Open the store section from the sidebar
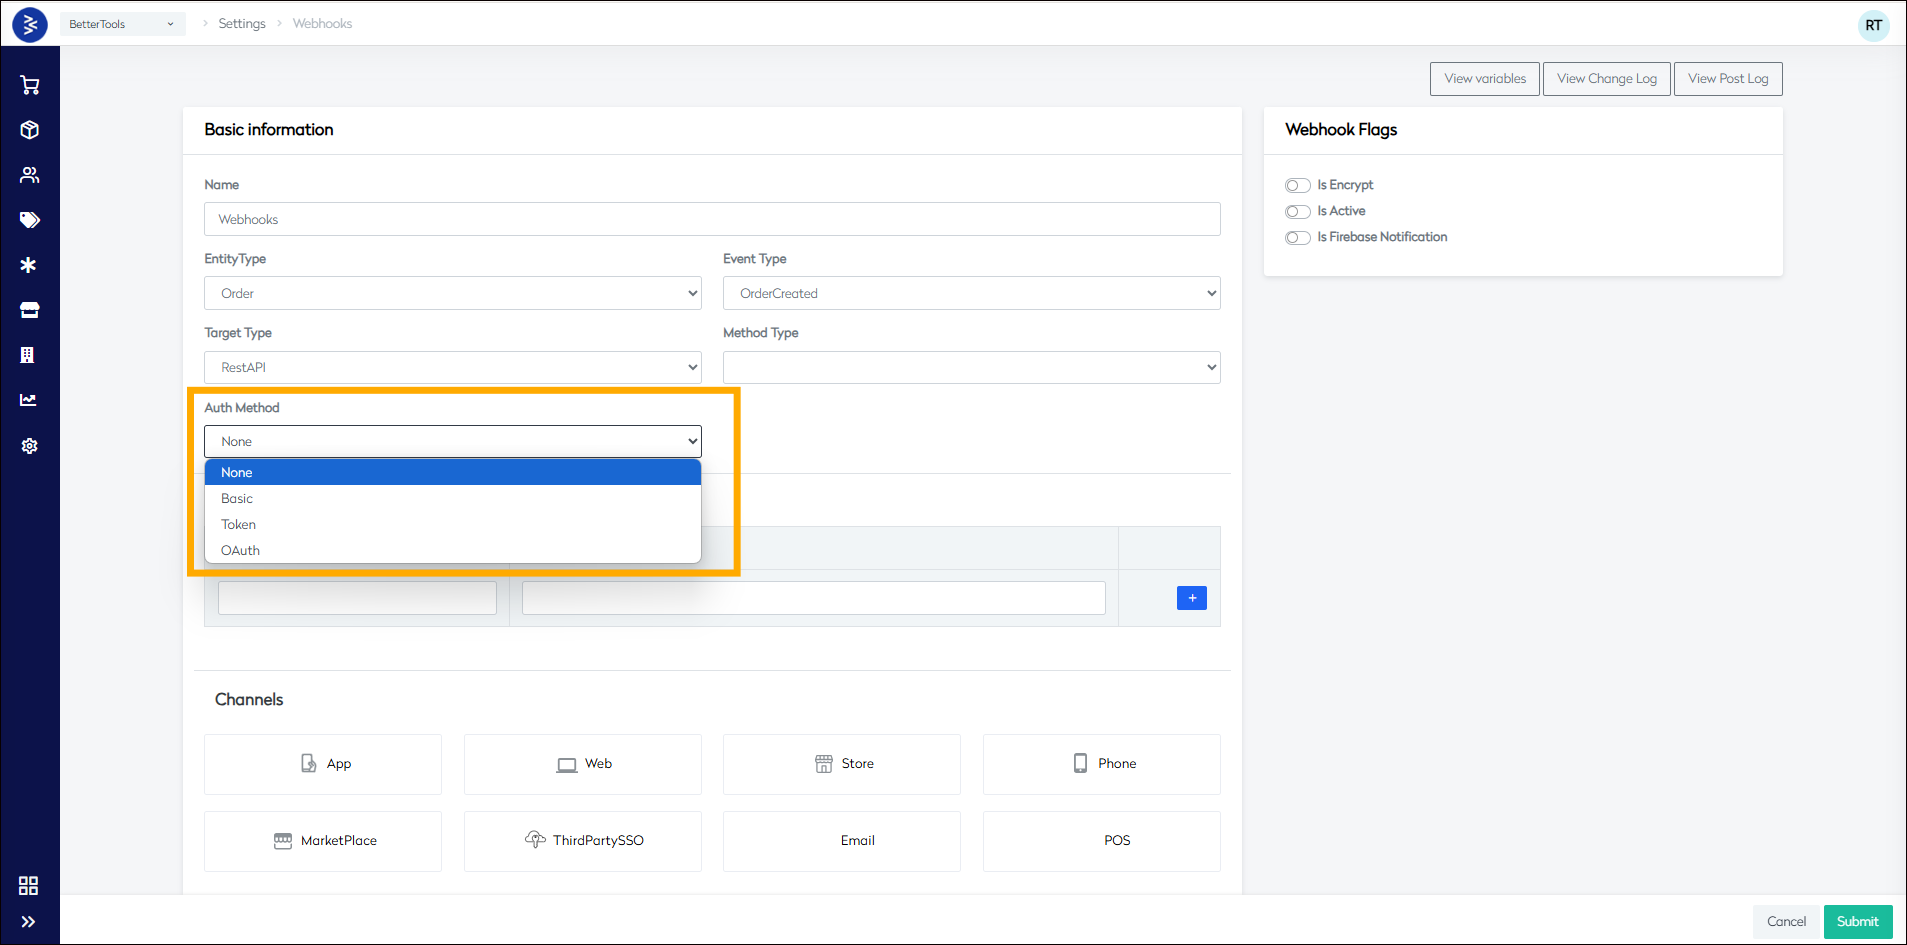 (x=29, y=310)
